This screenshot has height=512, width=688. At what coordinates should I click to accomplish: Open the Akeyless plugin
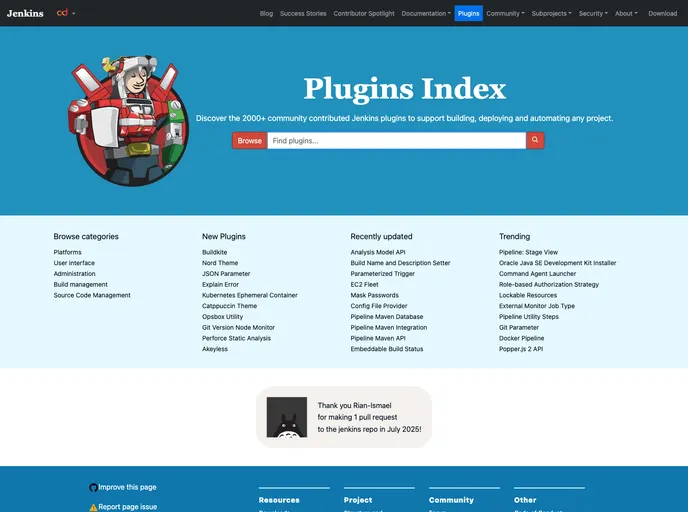click(215, 349)
